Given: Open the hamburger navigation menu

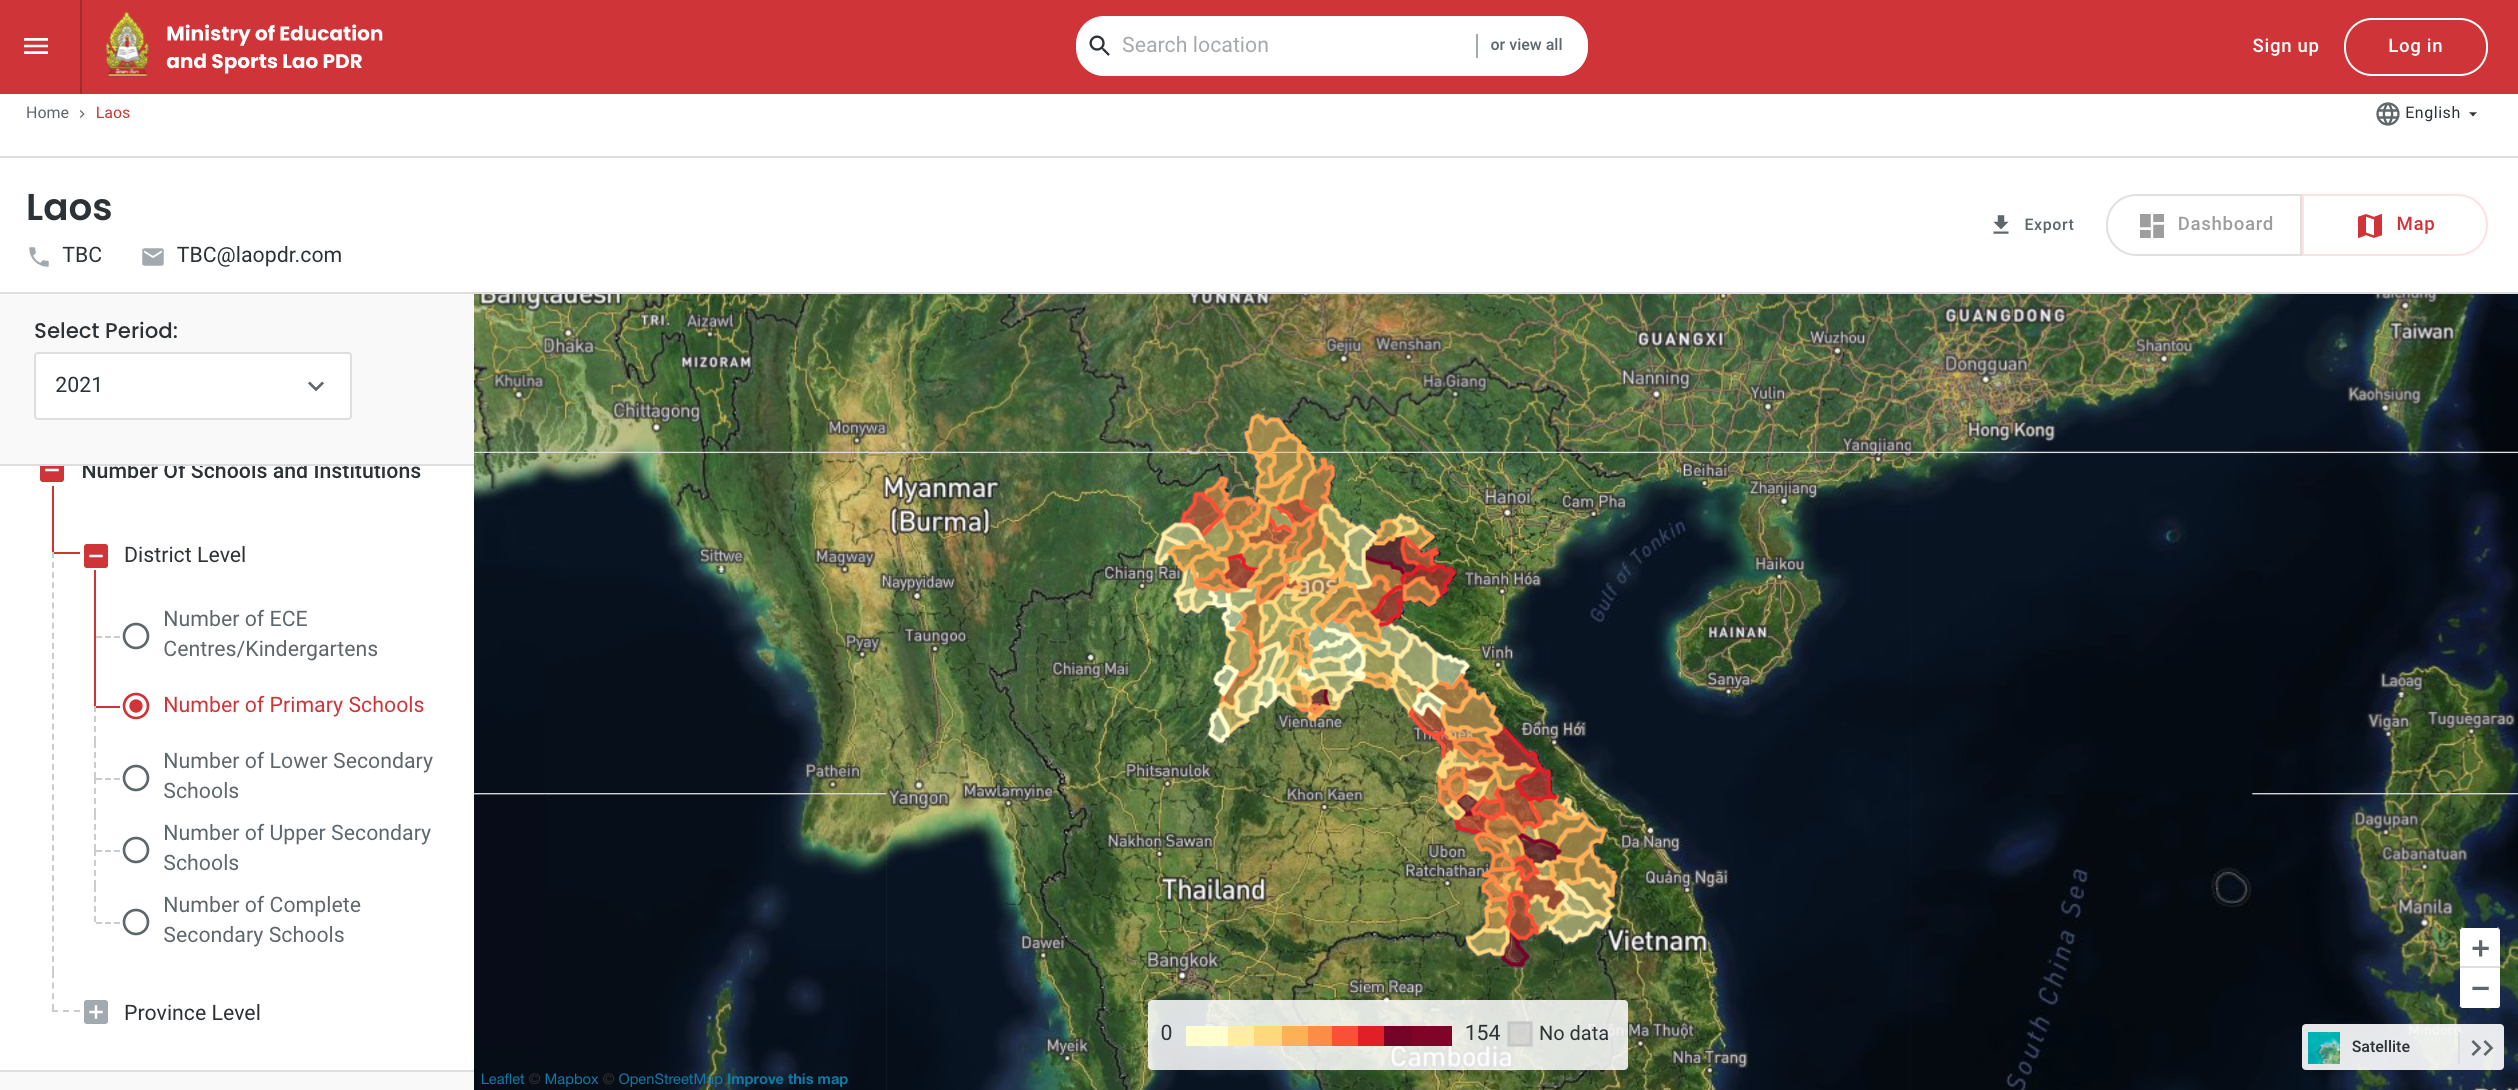Looking at the screenshot, I should click(x=36, y=46).
